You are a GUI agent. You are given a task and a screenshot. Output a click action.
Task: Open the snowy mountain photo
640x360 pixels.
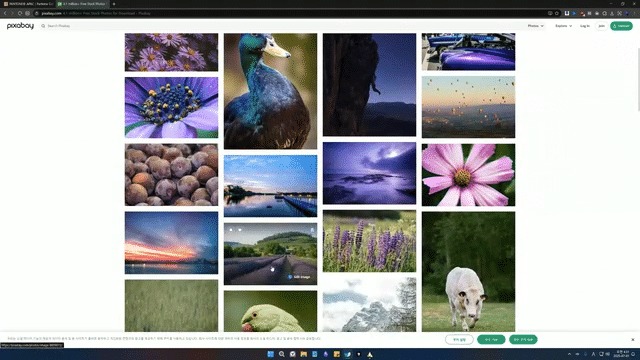coord(369,304)
